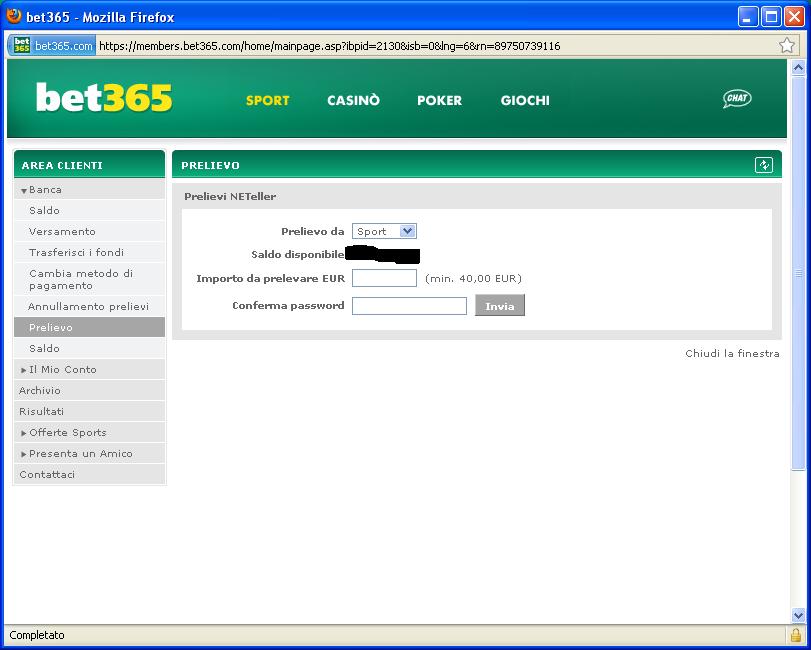811x650 pixels.
Task: Click the bookmark star in address bar
Action: (787, 46)
